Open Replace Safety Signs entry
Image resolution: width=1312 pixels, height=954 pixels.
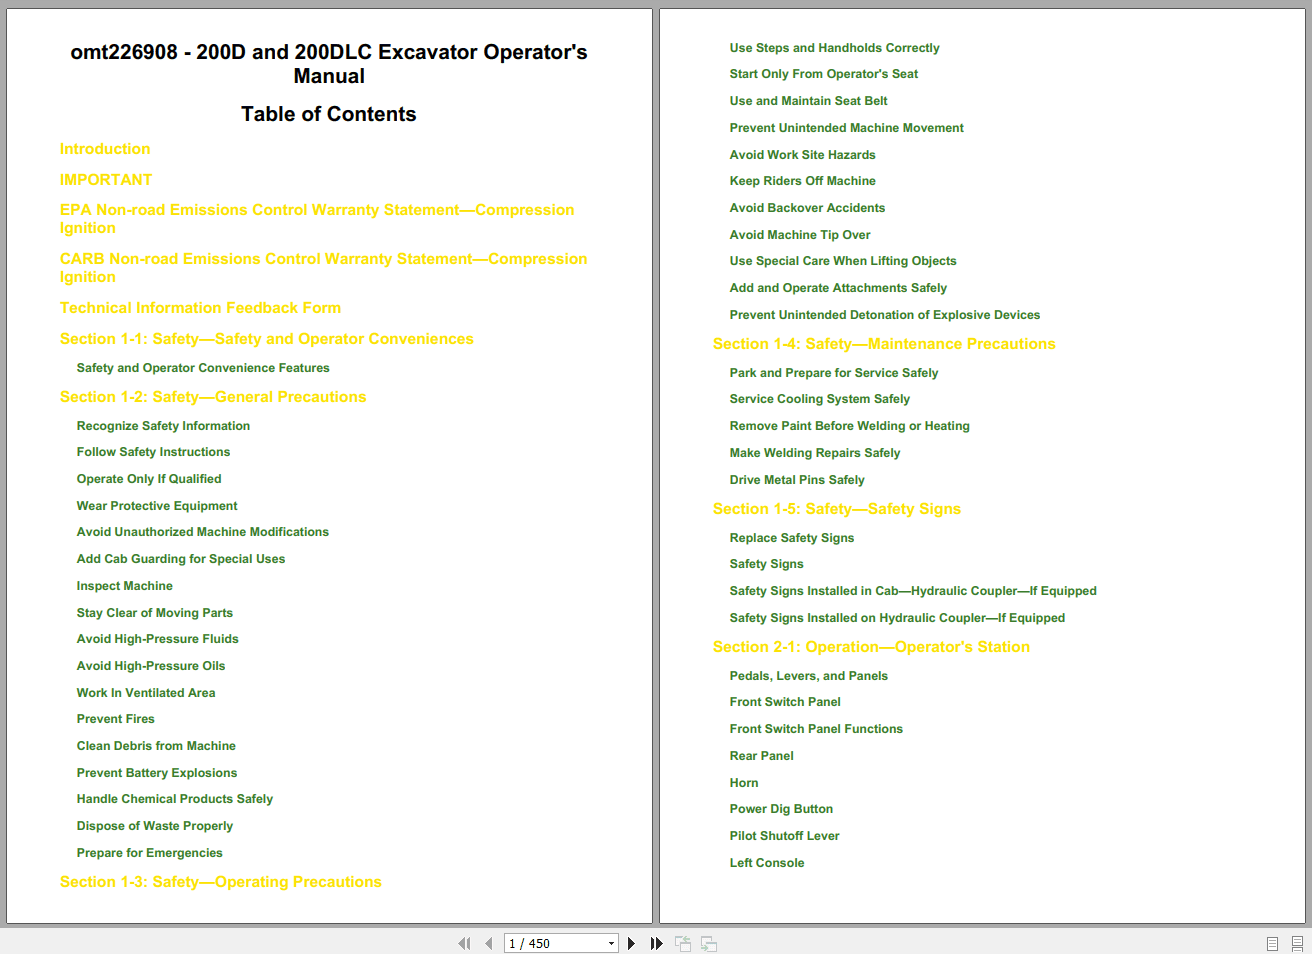click(x=792, y=538)
